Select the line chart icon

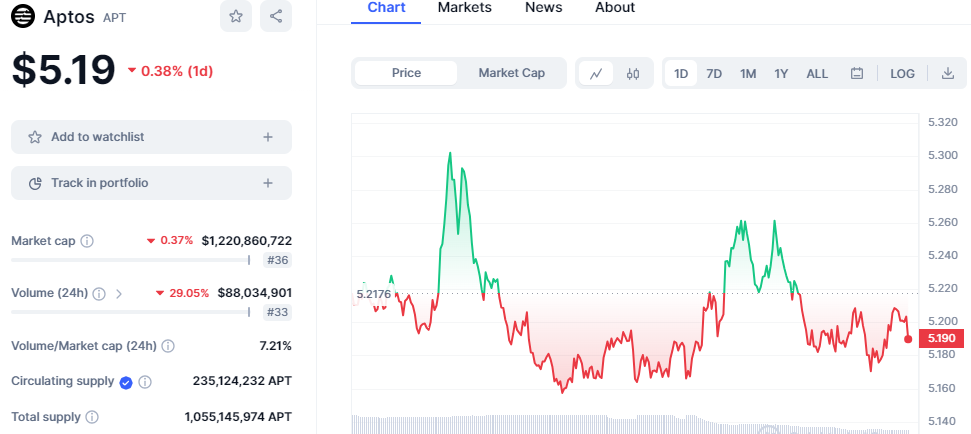pos(596,74)
